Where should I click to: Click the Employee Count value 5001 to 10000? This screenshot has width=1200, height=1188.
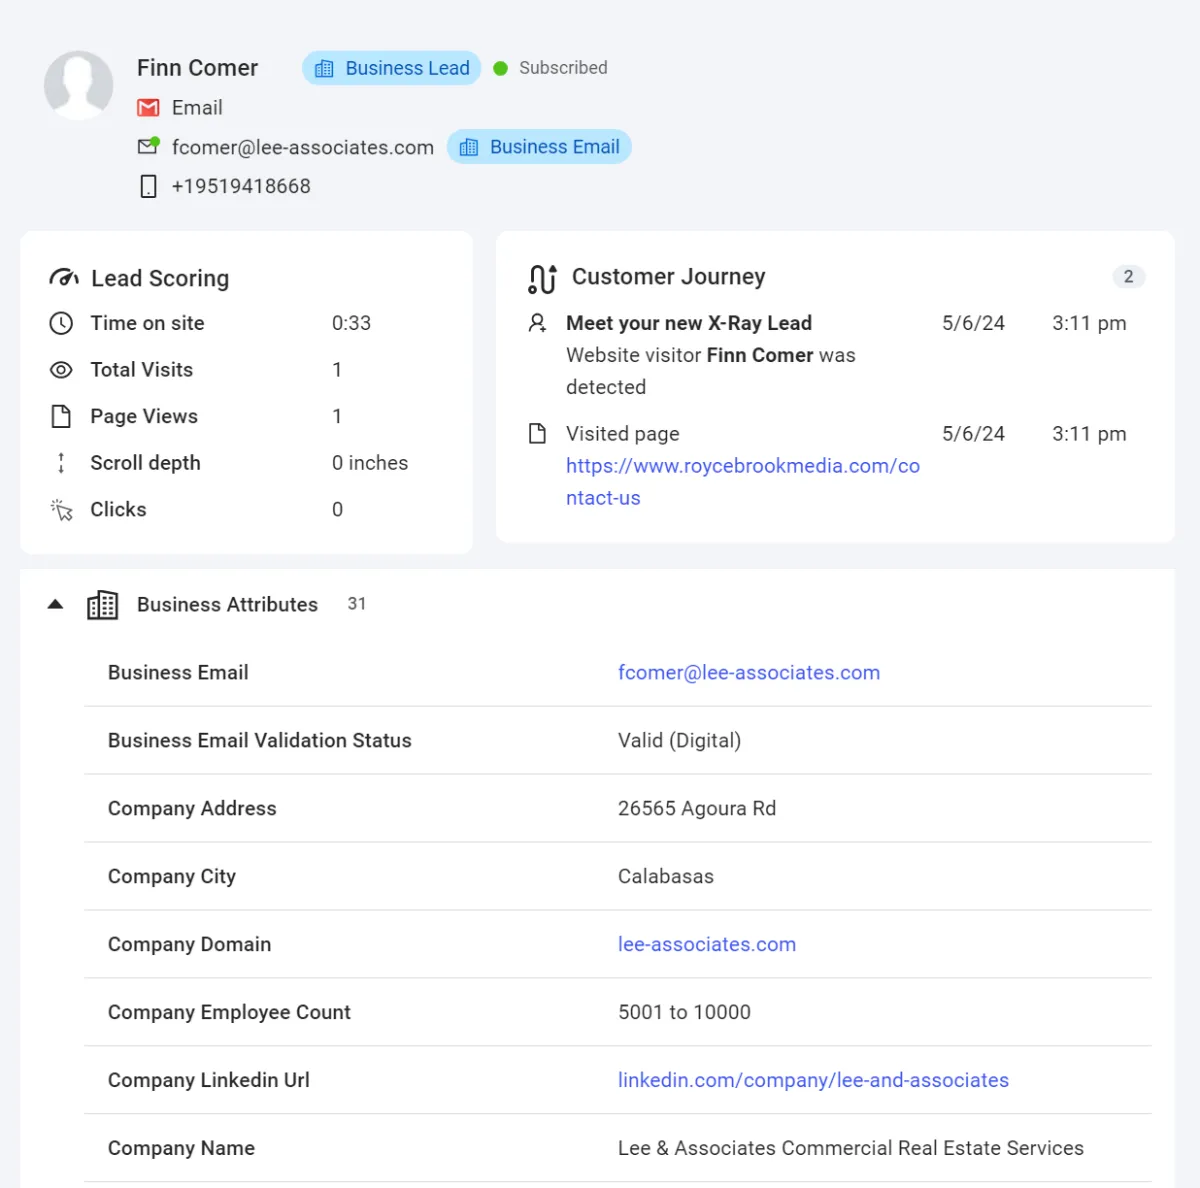pos(684,1012)
